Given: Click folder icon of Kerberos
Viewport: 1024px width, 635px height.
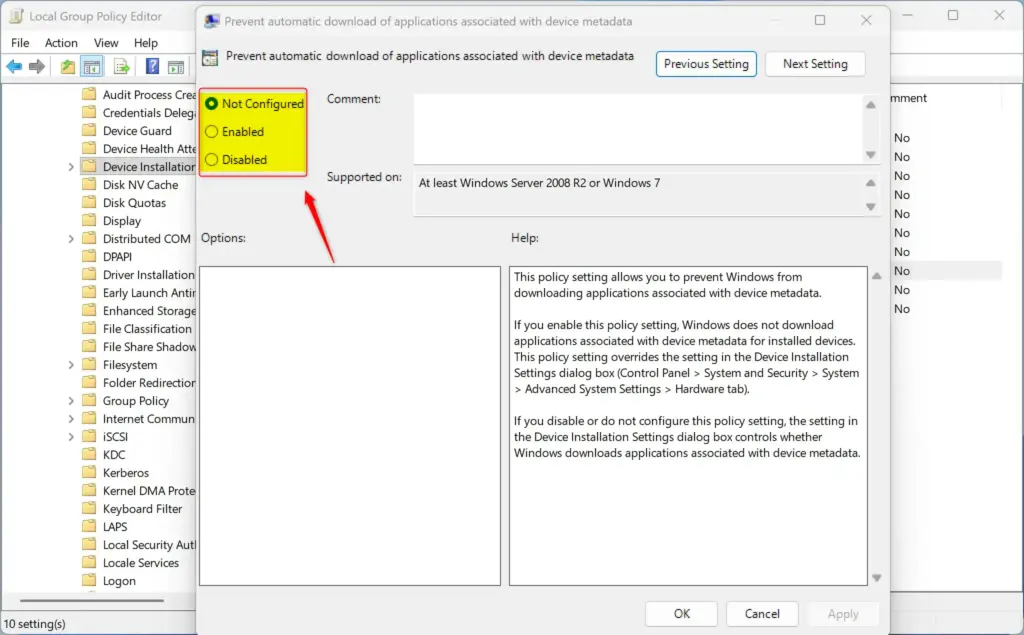Looking at the screenshot, I should [x=89, y=472].
